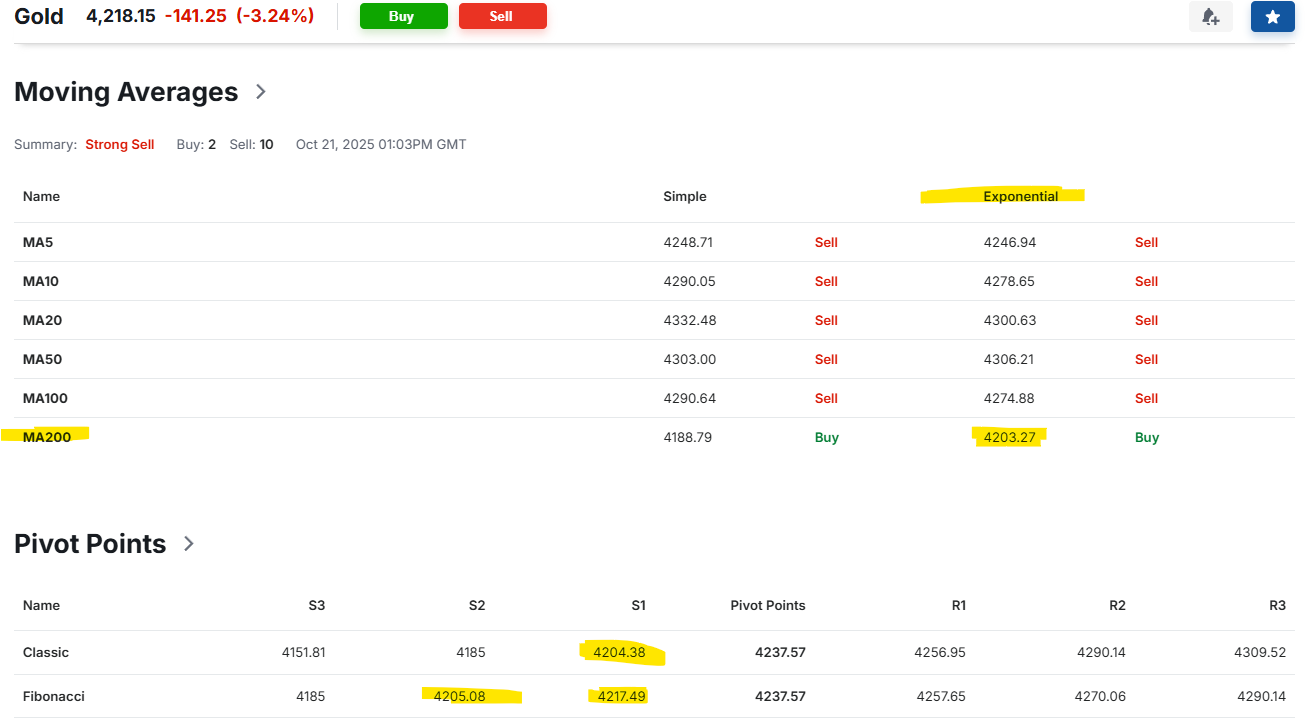The height and width of the screenshot is (724, 1311).
Task: Click the create alert bell icon
Action: [1210, 17]
